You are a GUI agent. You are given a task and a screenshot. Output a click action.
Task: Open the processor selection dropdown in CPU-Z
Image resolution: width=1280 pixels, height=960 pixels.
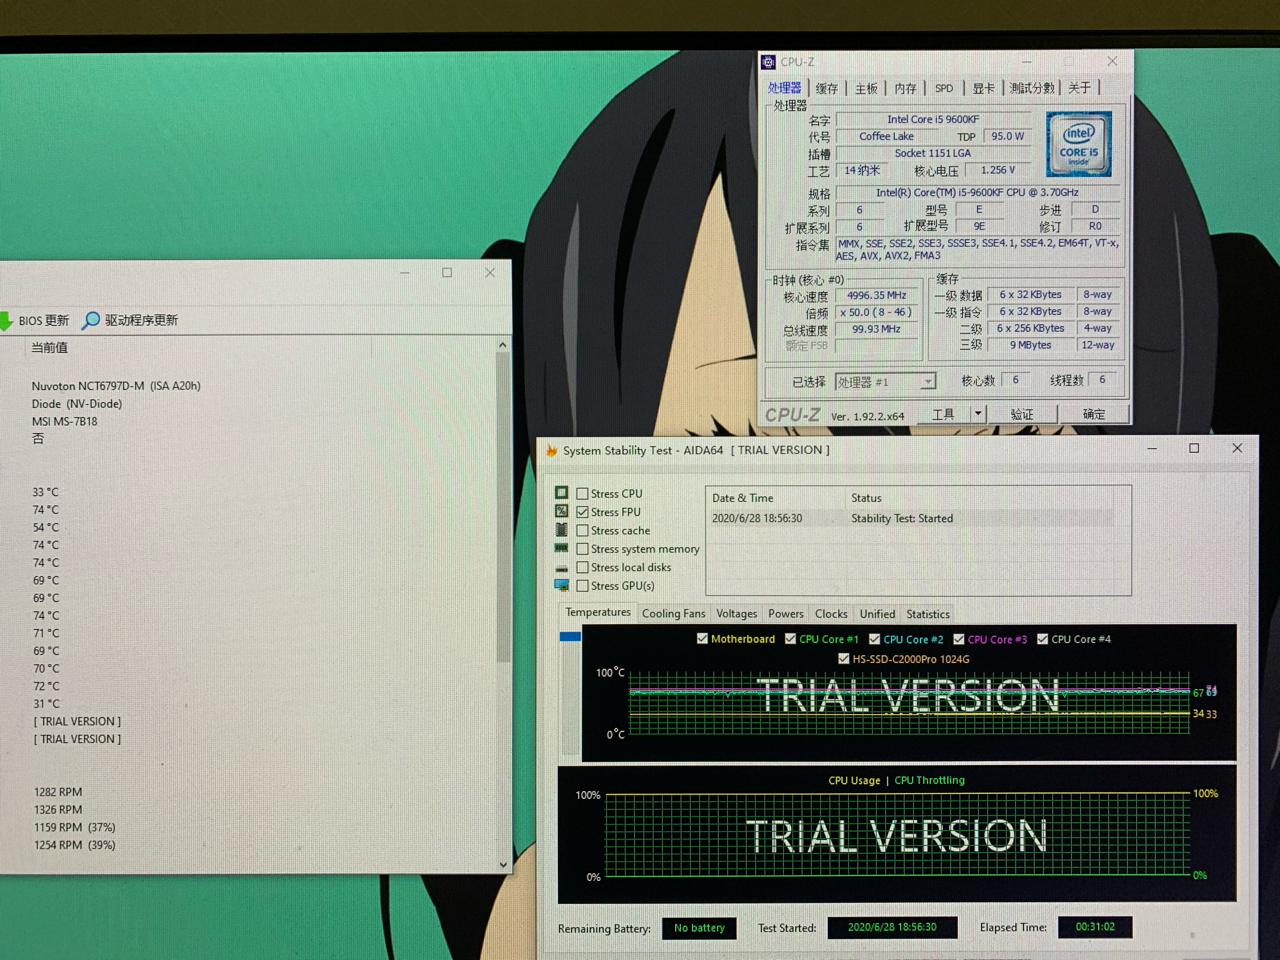[x=927, y=381]
